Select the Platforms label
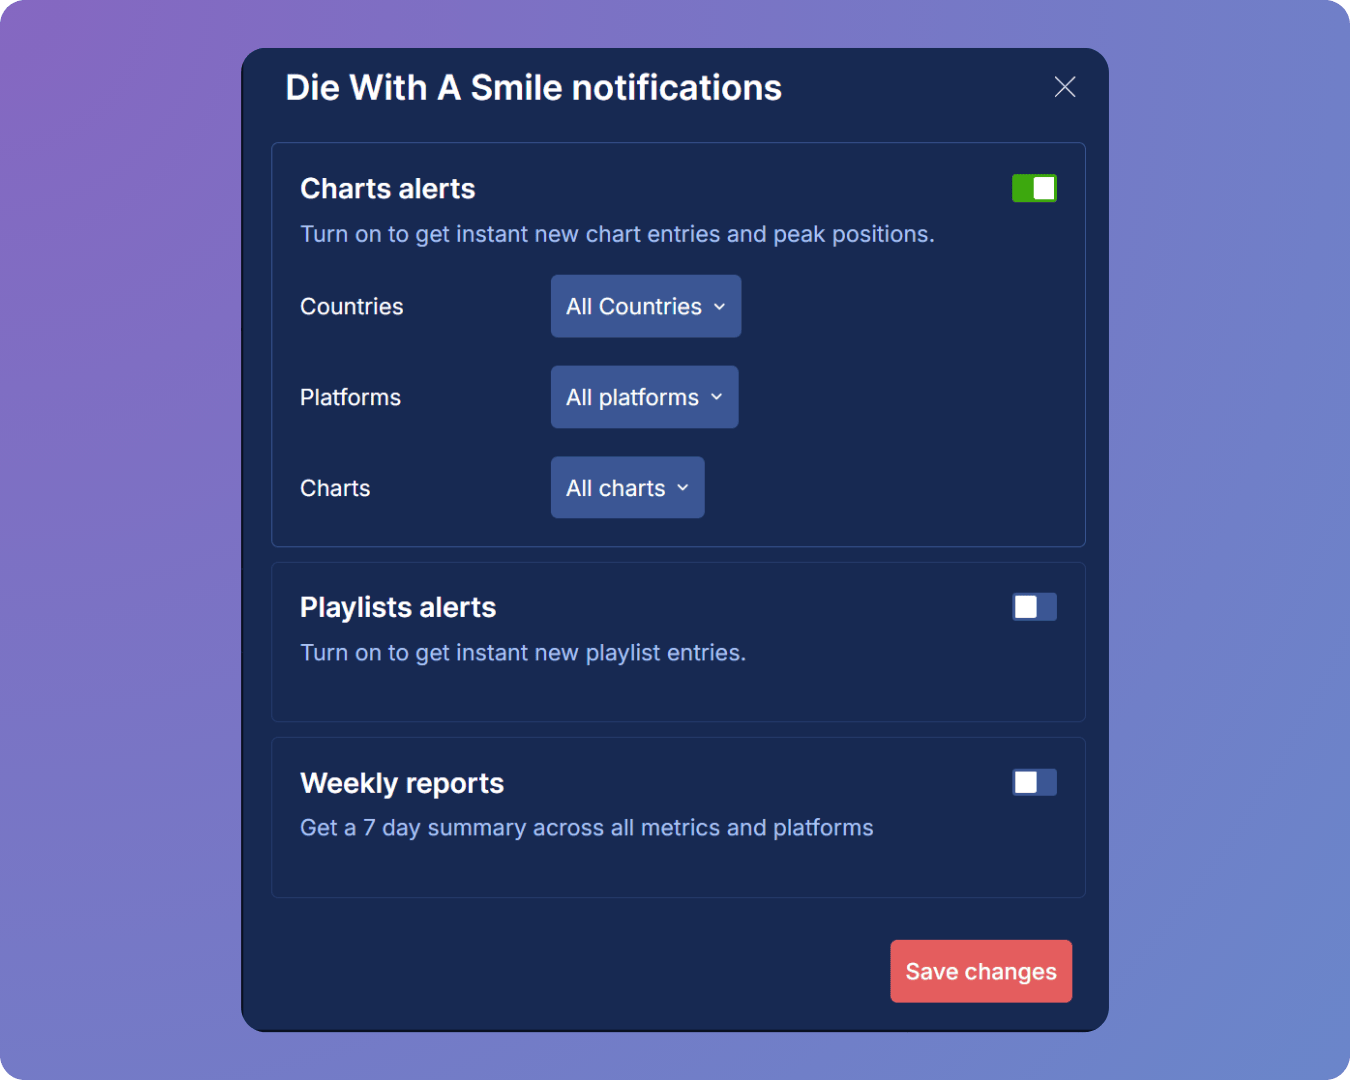The width and height of the screenshot is (1350, 1080). (350, 397)
